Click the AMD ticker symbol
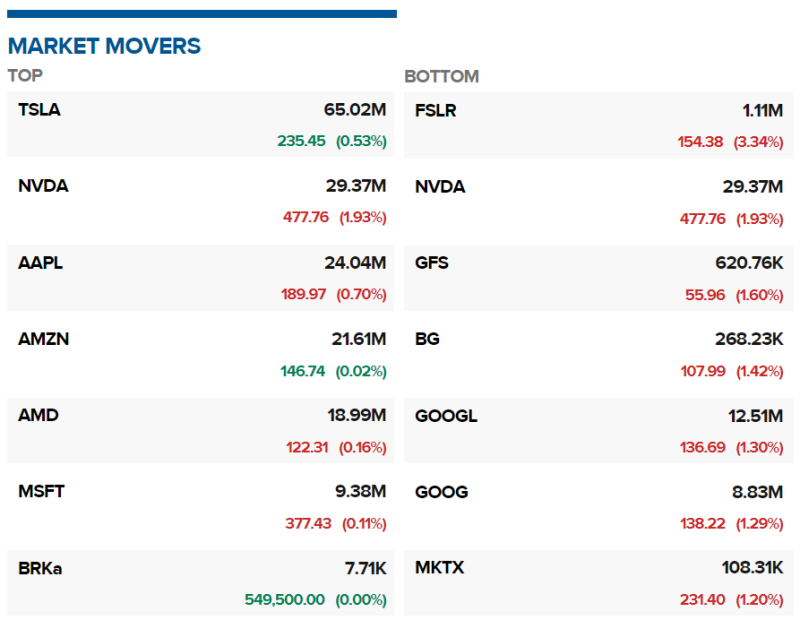 click(38, 415)
